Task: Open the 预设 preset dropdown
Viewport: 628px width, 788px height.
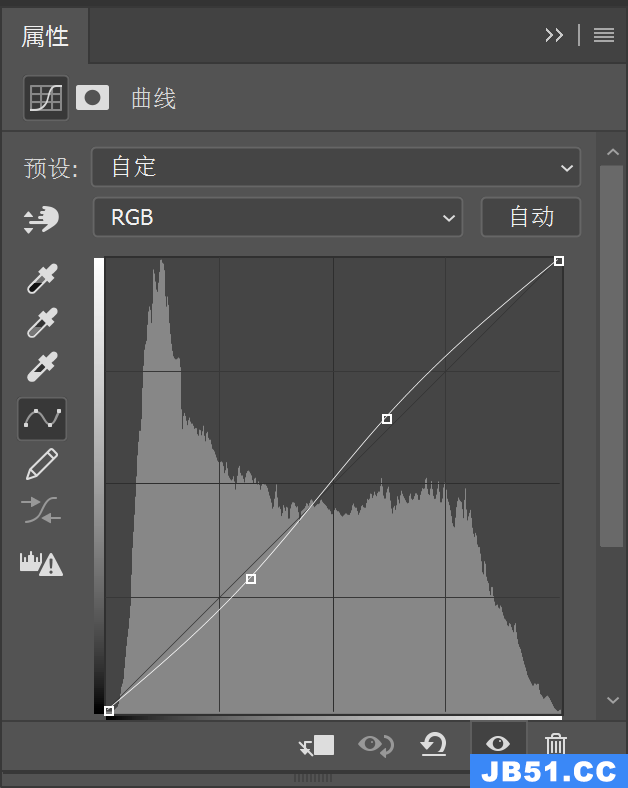Action: coord(336,167)
